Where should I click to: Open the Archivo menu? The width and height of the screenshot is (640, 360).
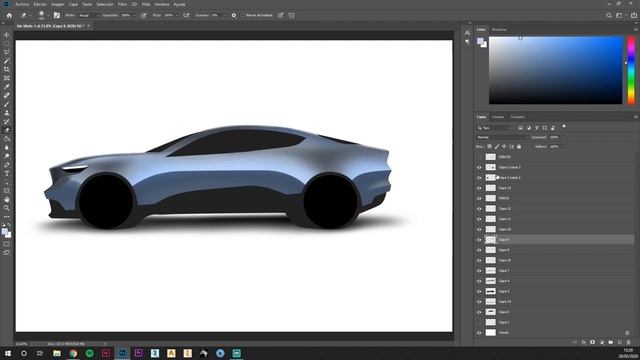tap(22, 4)
